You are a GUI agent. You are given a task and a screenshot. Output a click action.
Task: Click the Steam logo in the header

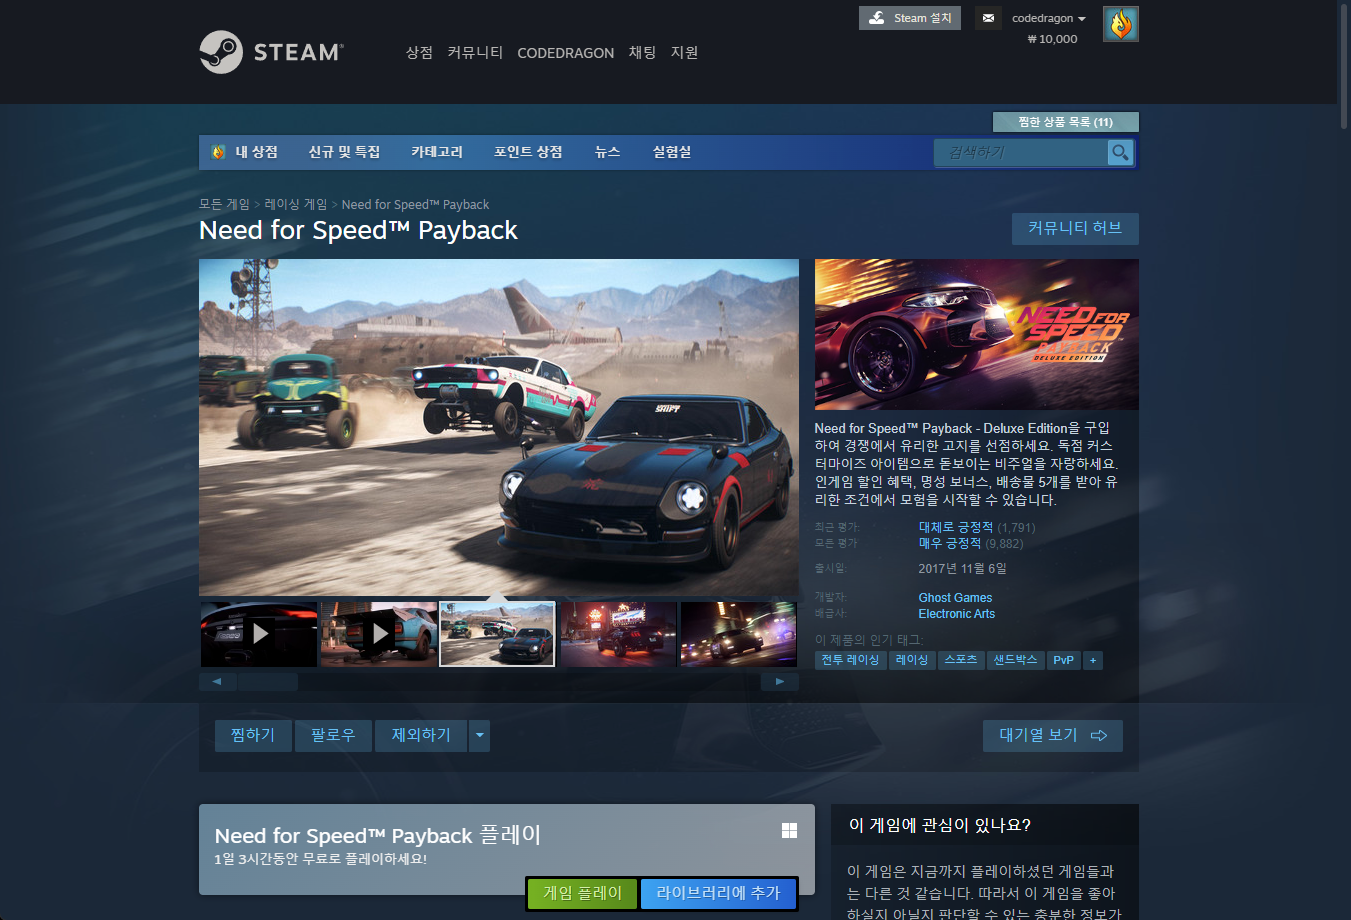(271, 52)
